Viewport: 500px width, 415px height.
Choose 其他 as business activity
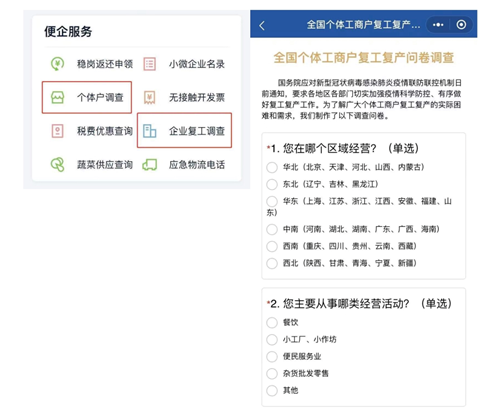click(272, 391)
